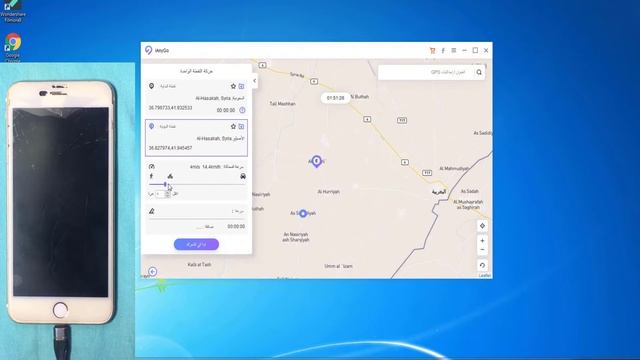This screenshot has width=640, height=360.
Task: Click the start point 00:00:00 time value
Action: [x=226, y=110]
